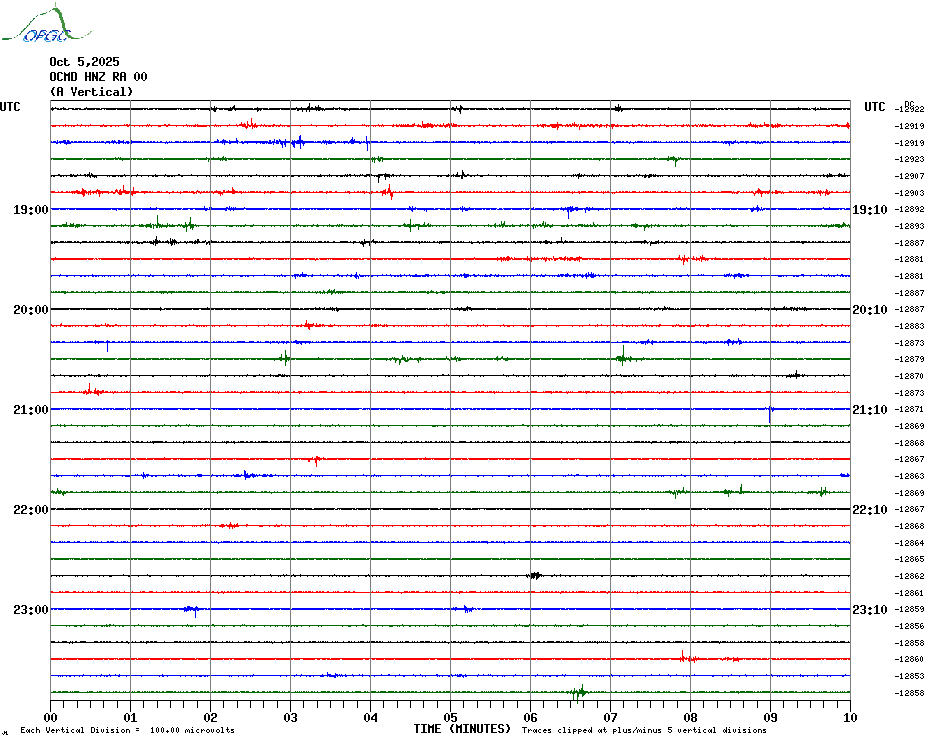This screenshot has width=930, height=744.
Task: Select the -12858 offset value at bottom right
Action: pyautogui.click(x=911, y=693)
